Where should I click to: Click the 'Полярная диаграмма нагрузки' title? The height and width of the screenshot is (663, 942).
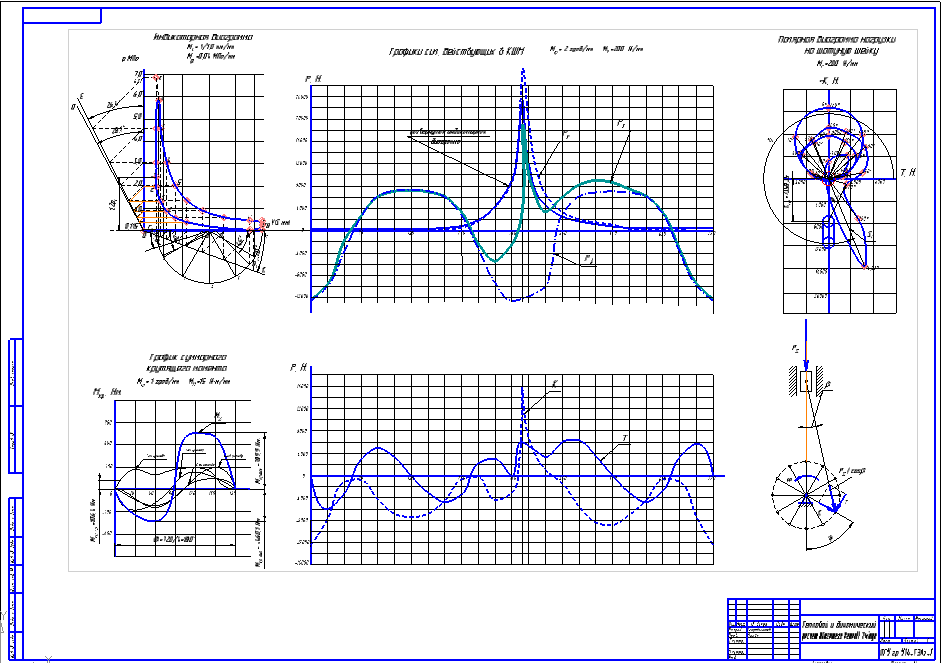(x=837, y=40)
